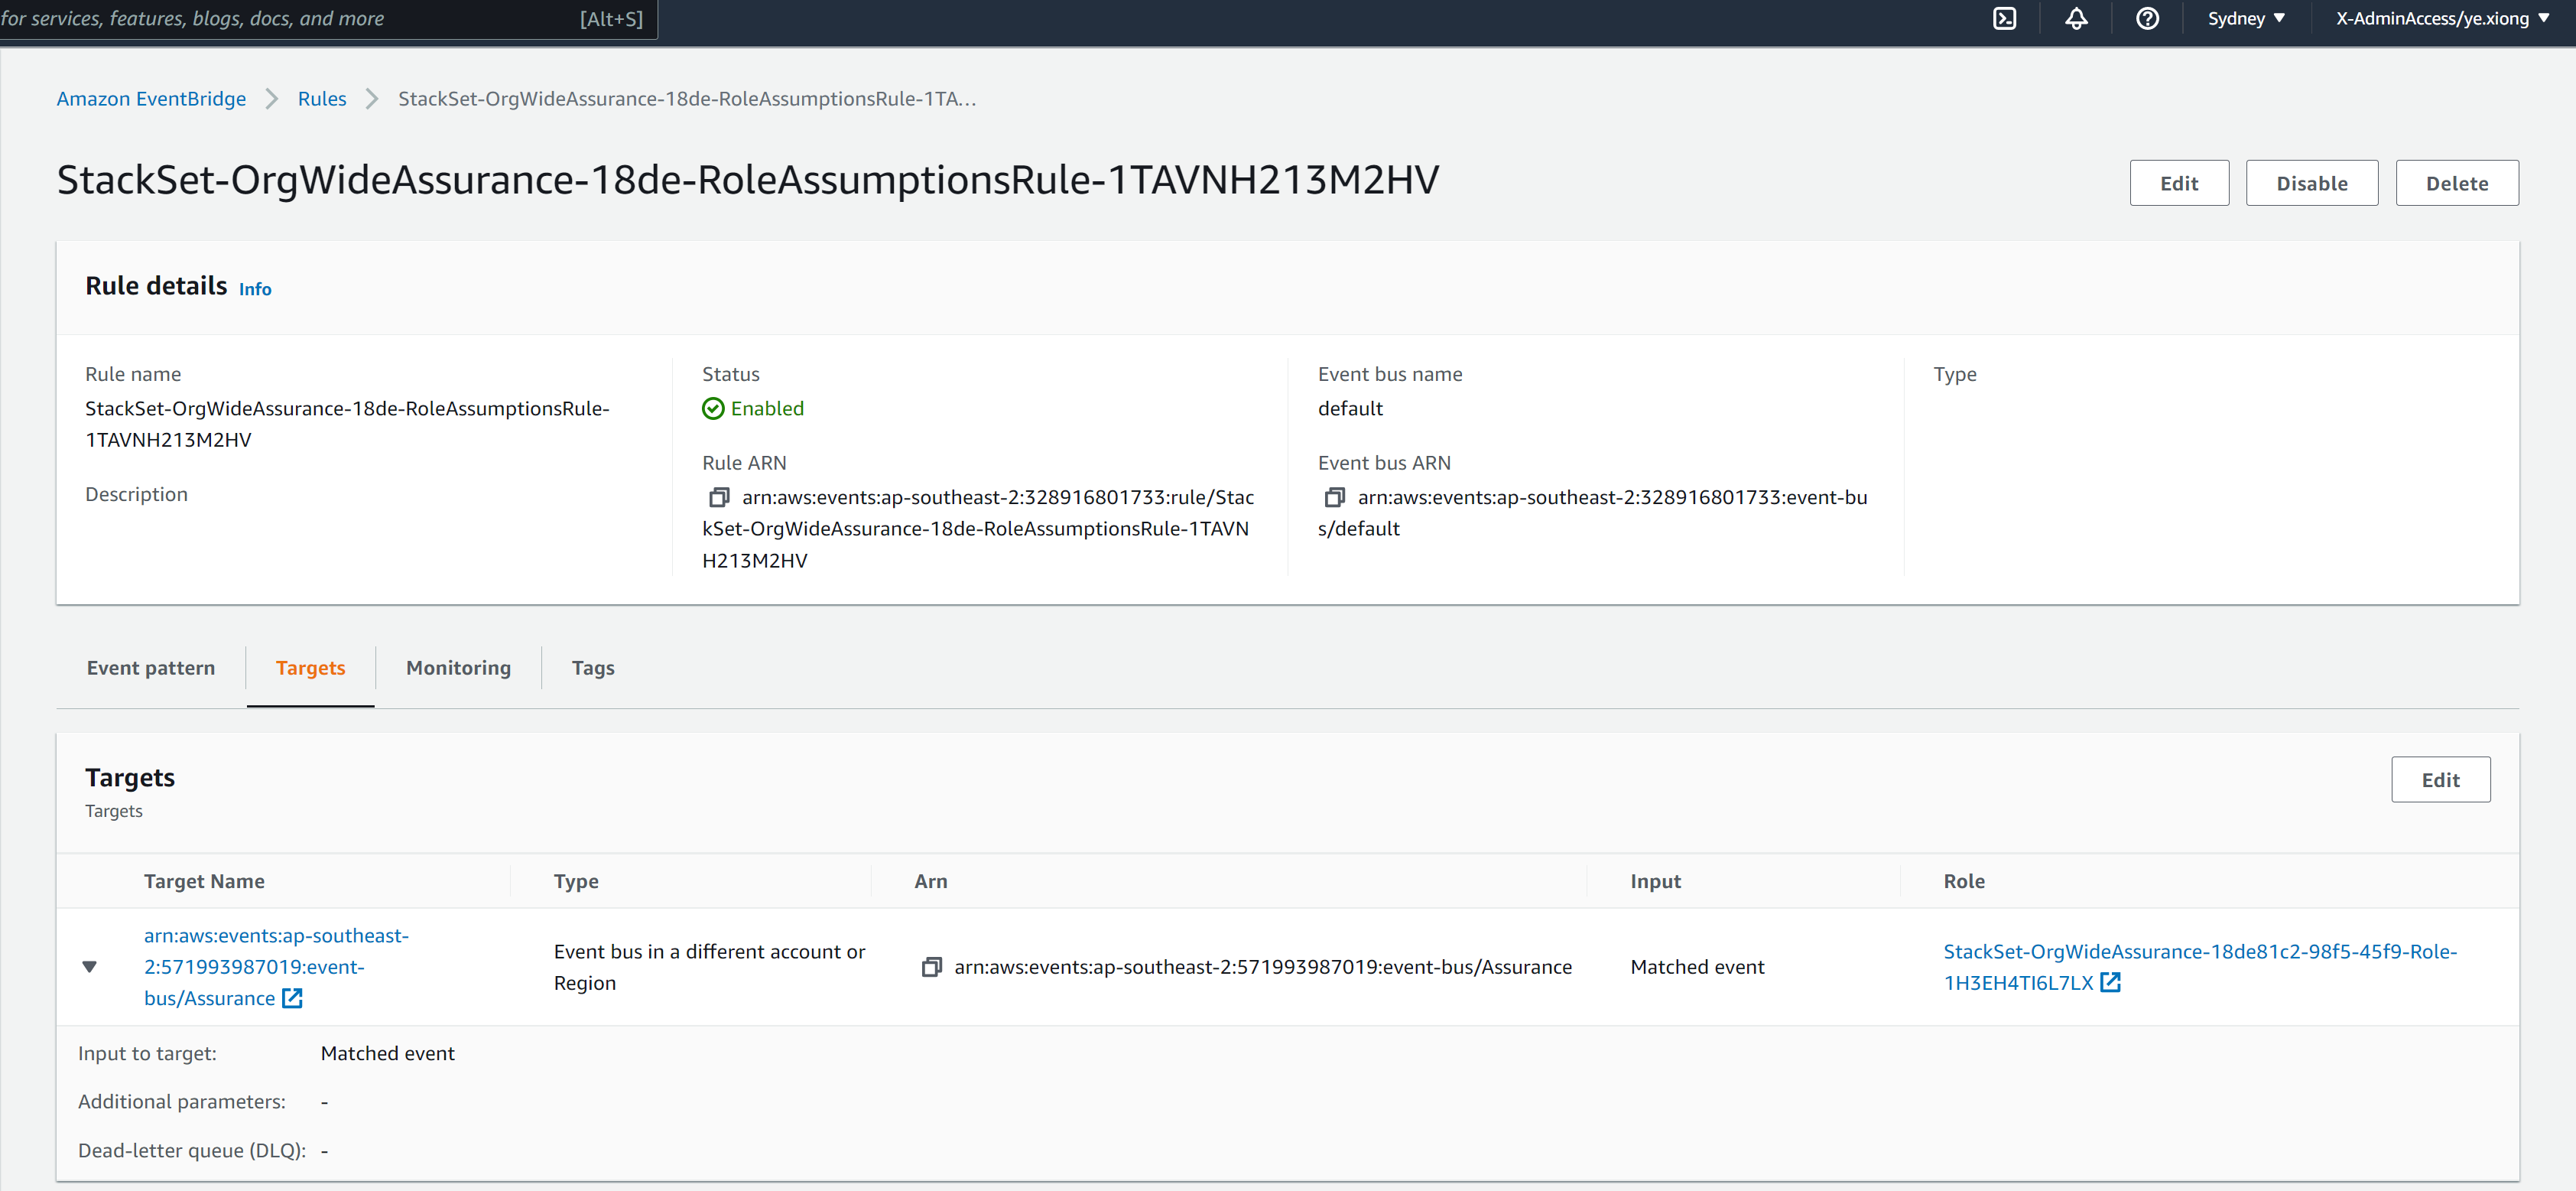Screen dimensions: 2576x1191
Task: Copy the Rule ARN using the copy icon
Action: coord(719,497)
